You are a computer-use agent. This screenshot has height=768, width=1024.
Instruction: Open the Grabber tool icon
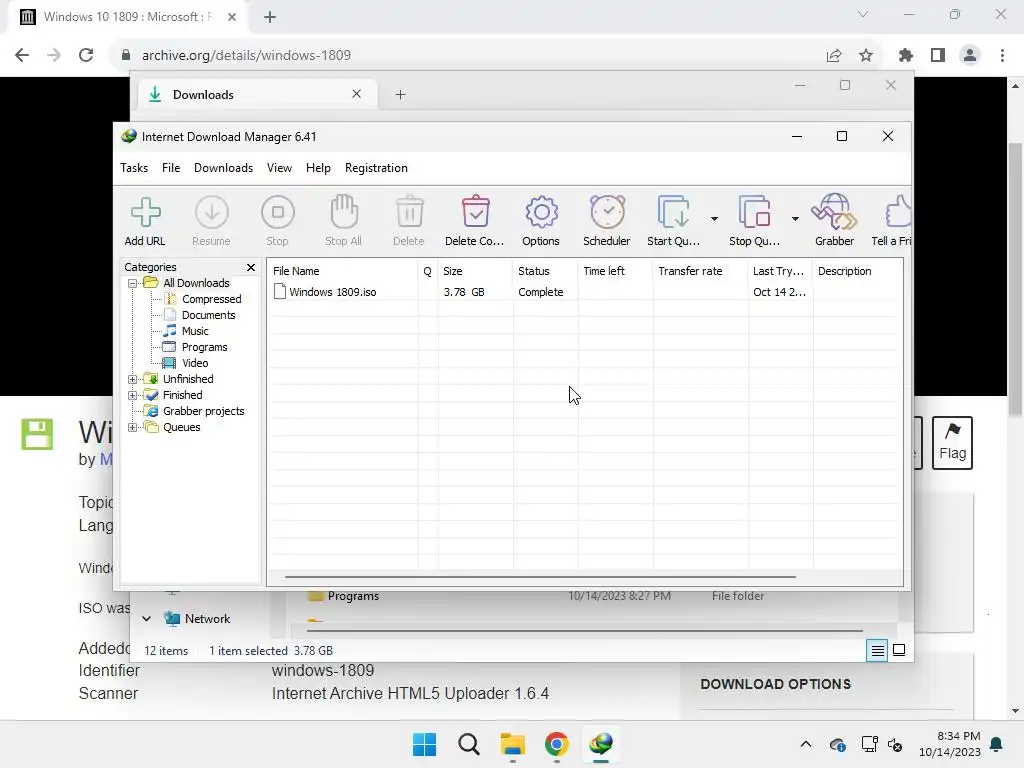pos(834,220)
